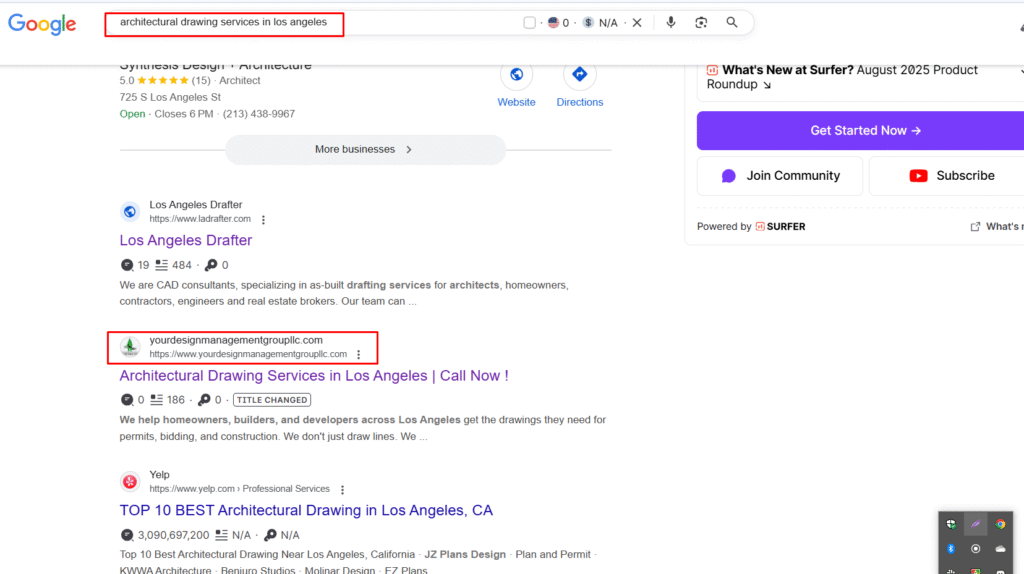Click the Surfer logo in Powered by

(780, 227)
